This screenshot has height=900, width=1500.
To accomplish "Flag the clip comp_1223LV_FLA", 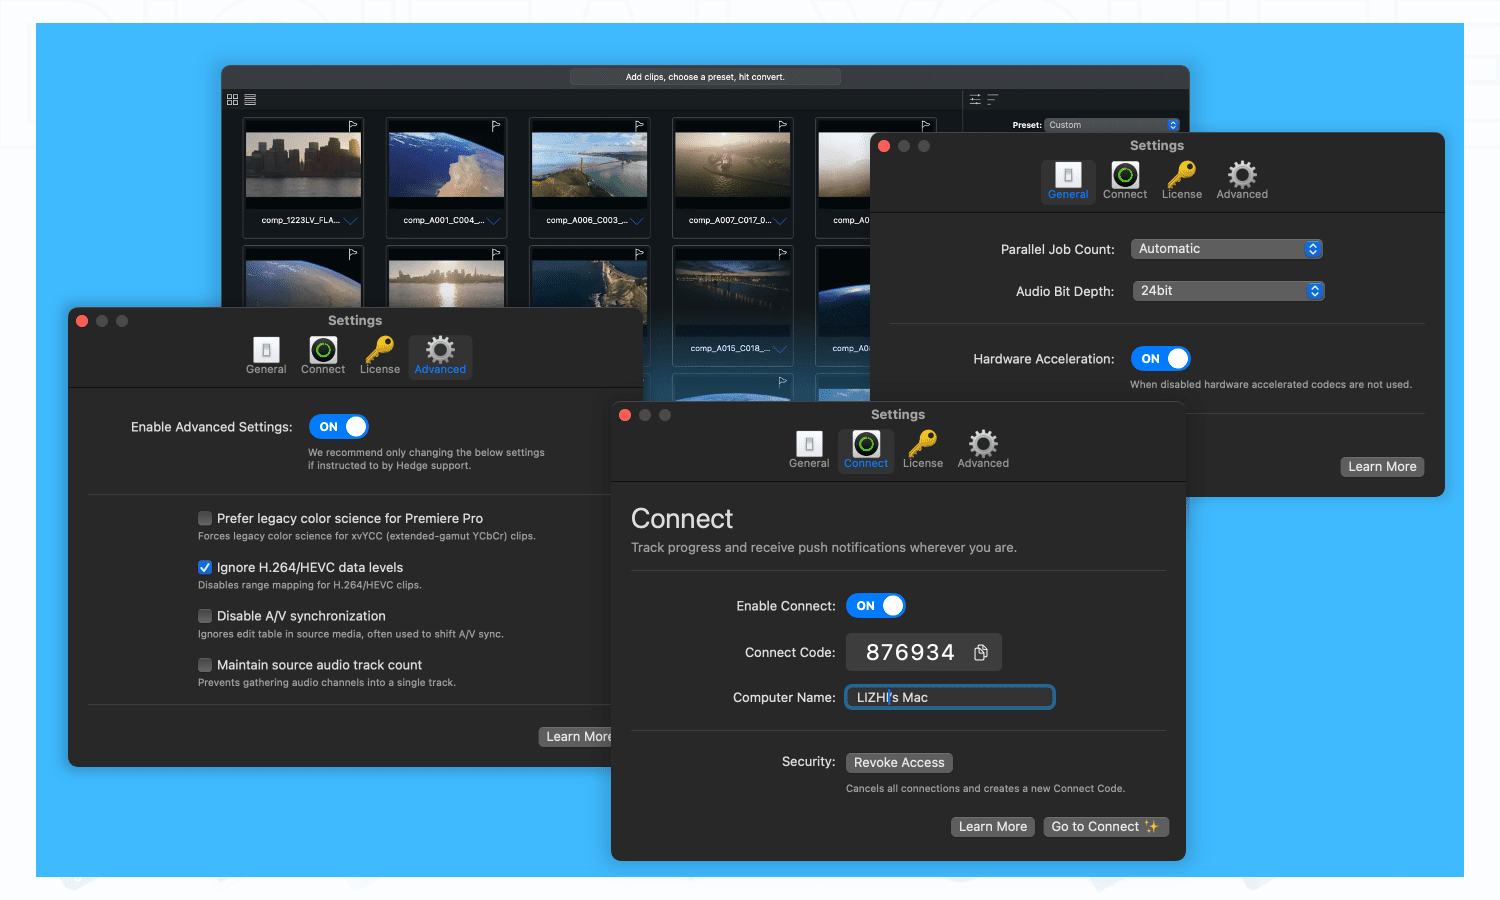I will click(x=352, y=123).
